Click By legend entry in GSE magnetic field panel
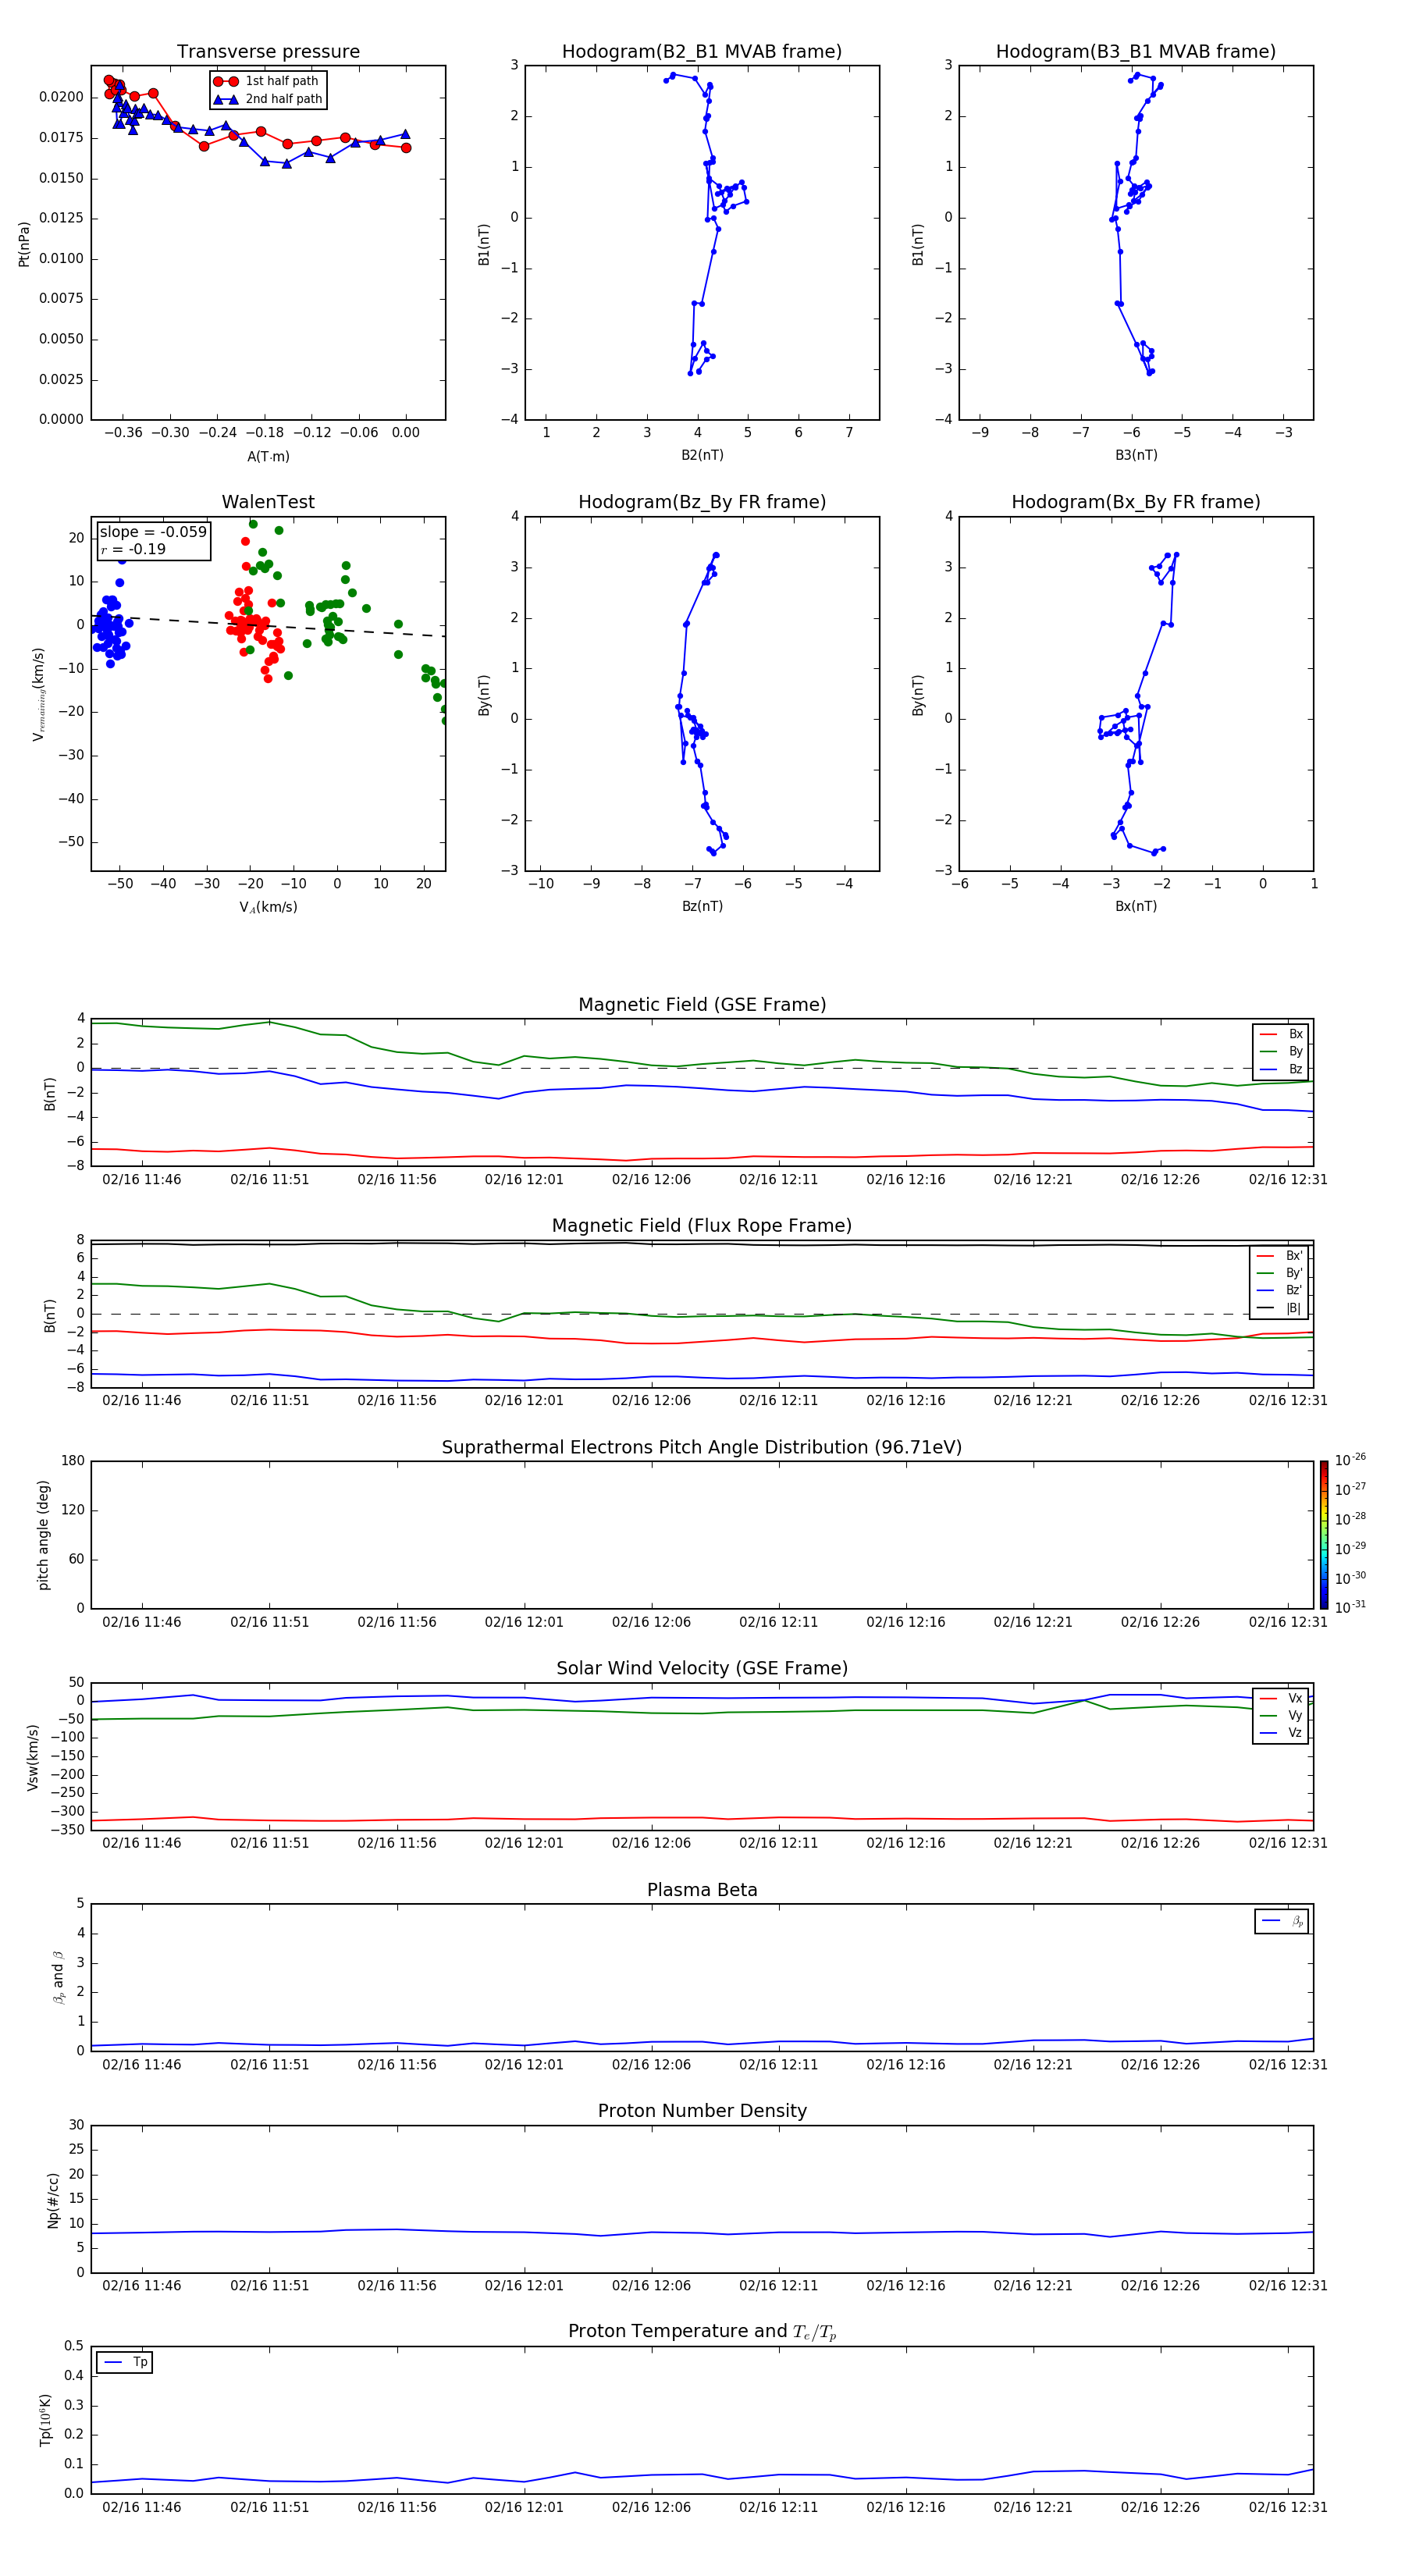 (1282, 1051)
